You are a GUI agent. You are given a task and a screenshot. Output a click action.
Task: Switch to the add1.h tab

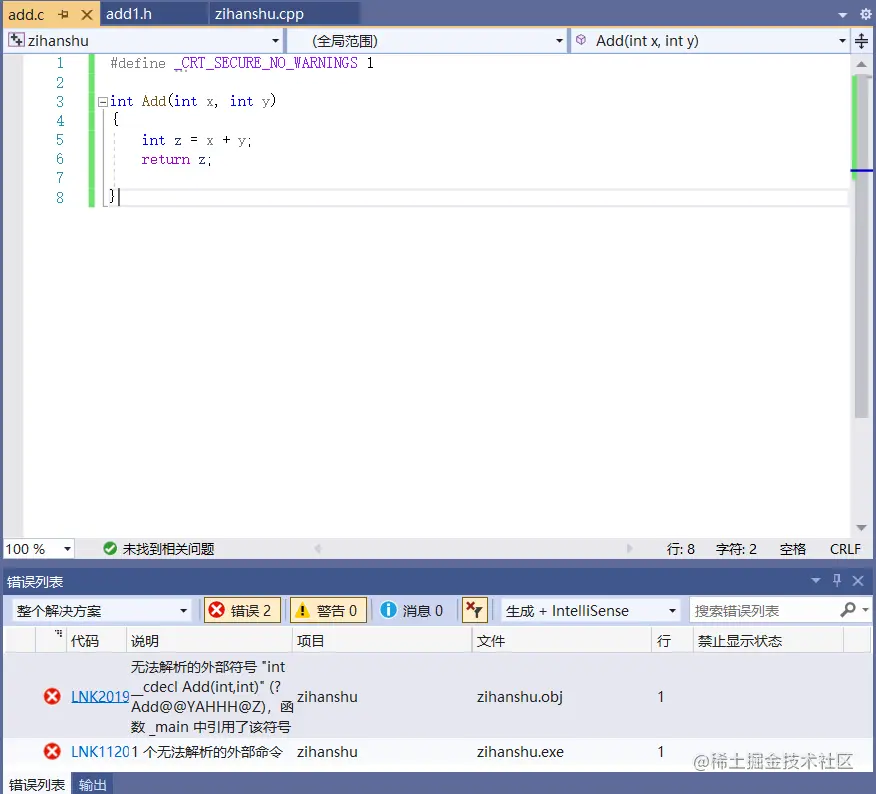tap(129, 14)
